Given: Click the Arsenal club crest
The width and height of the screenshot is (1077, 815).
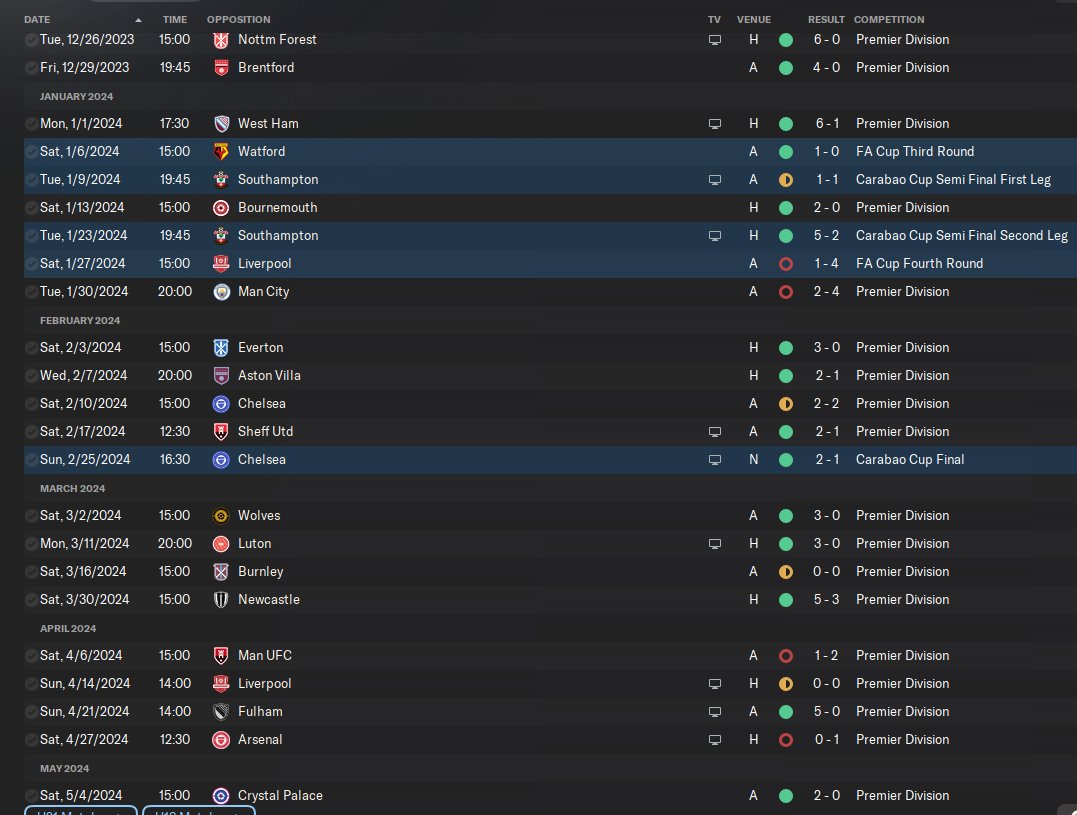Looking at the screenshot, I should coord(220,739).
